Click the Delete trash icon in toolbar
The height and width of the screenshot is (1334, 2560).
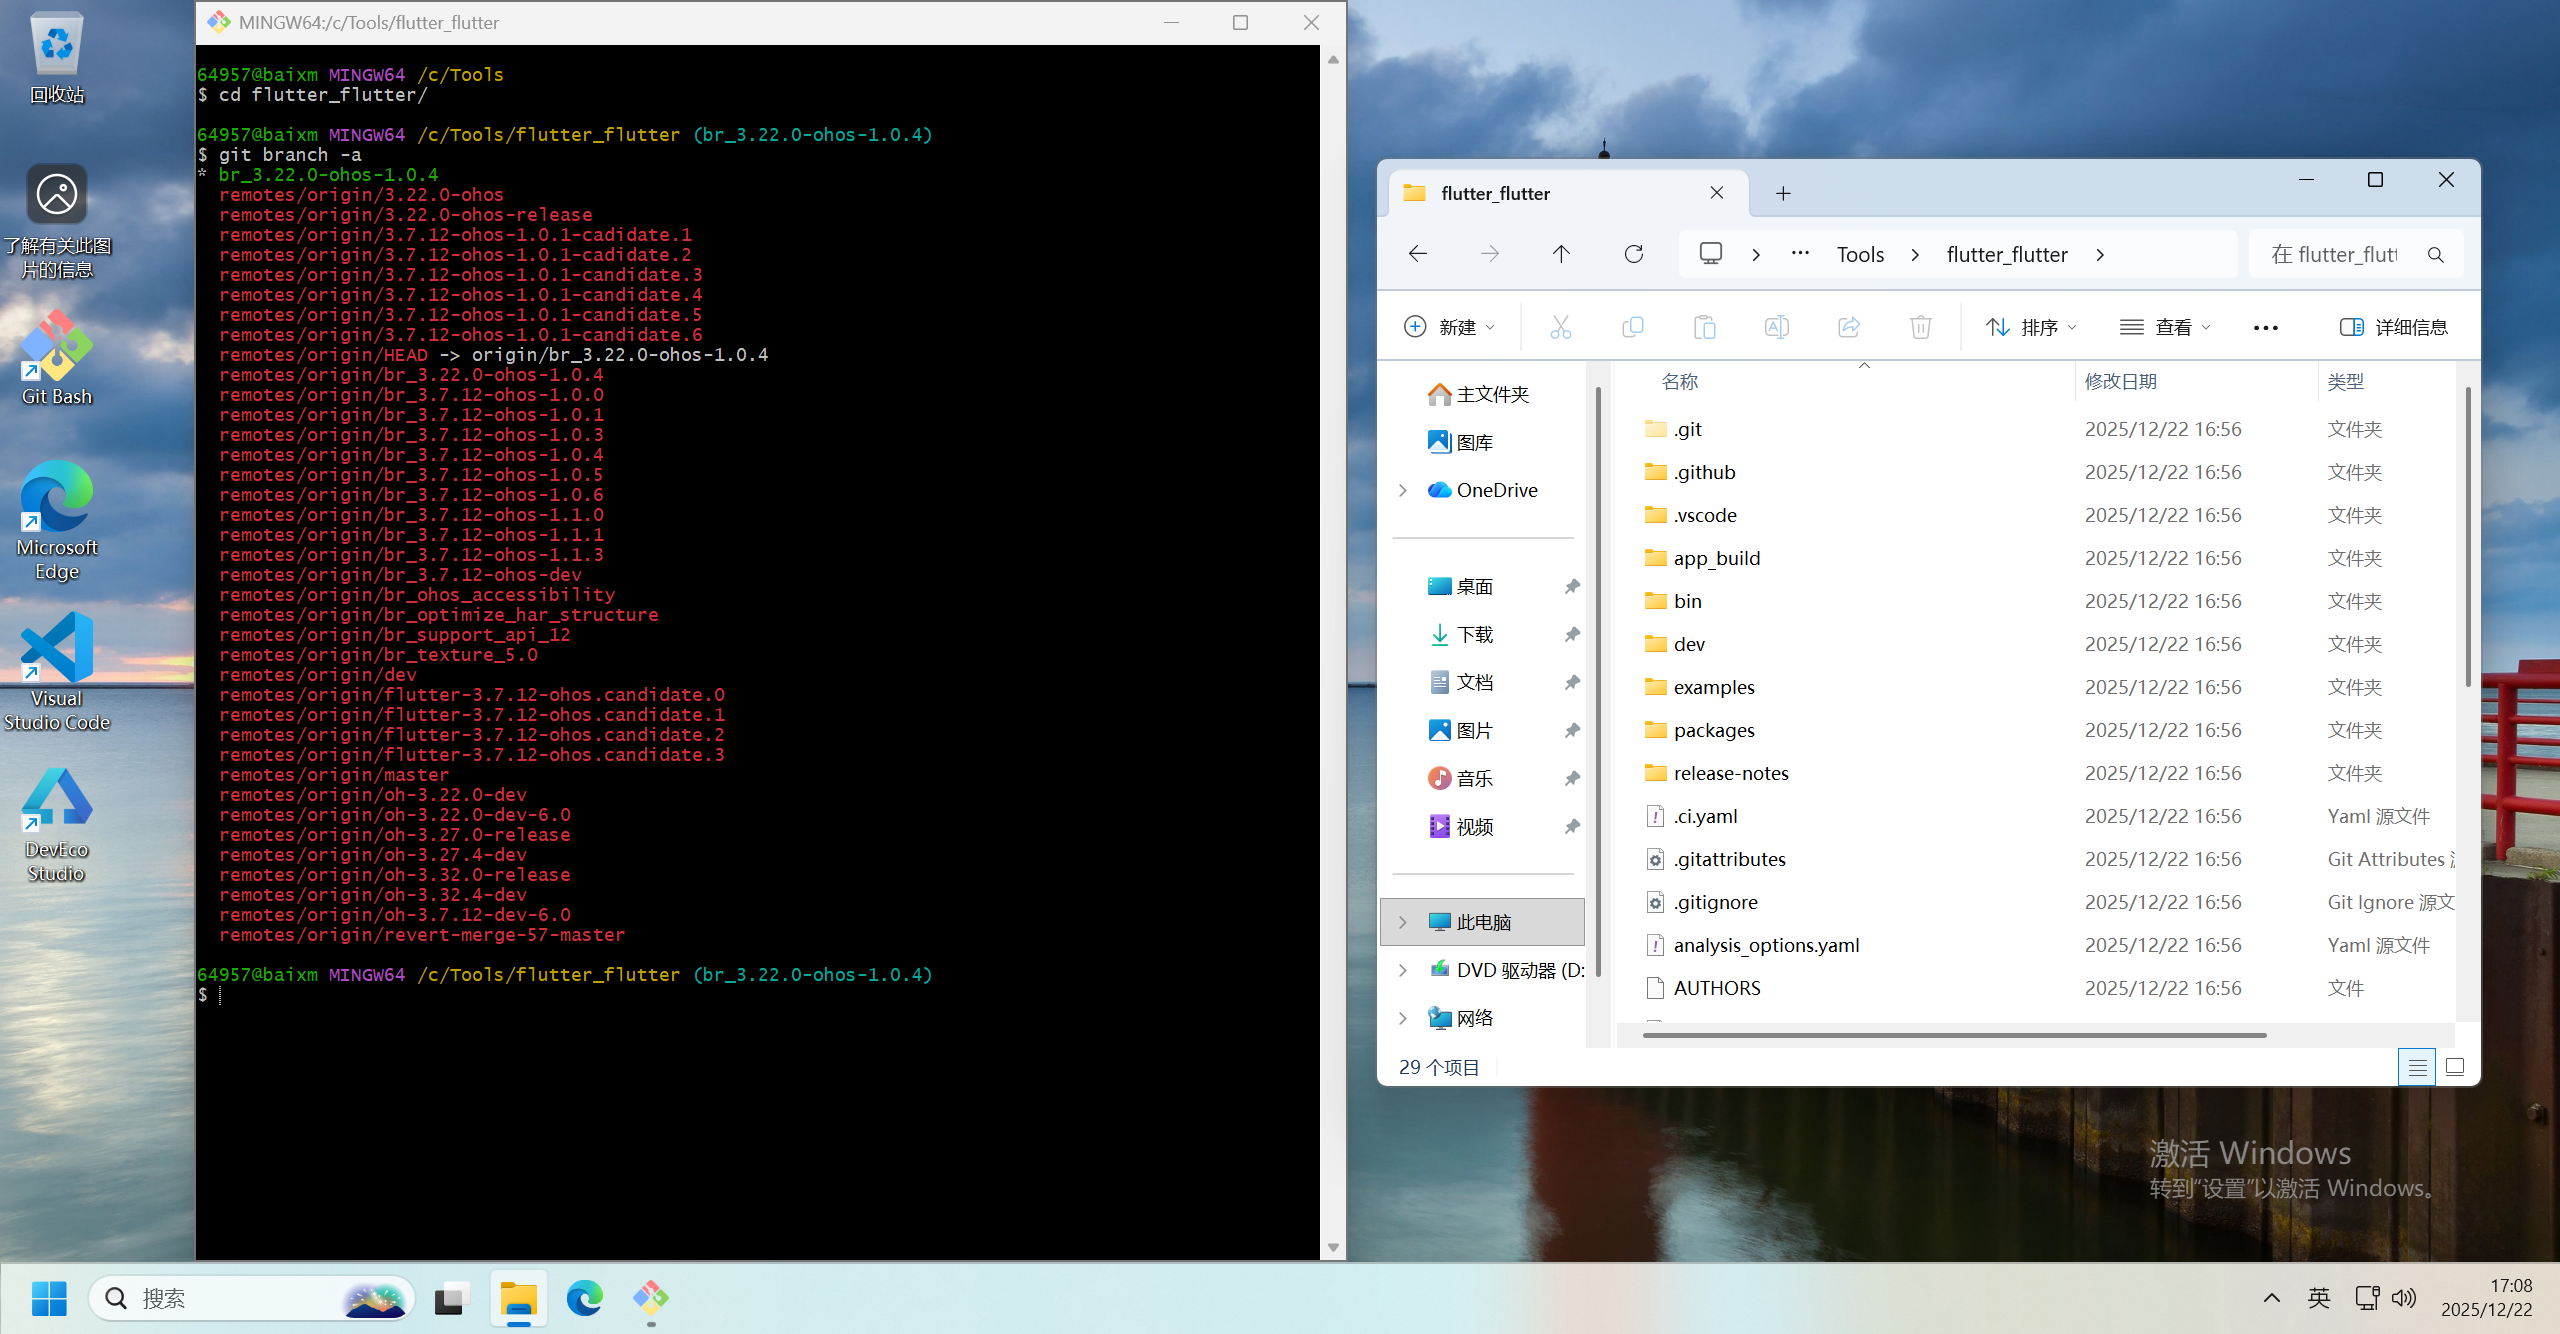[x=1920, y=327]
